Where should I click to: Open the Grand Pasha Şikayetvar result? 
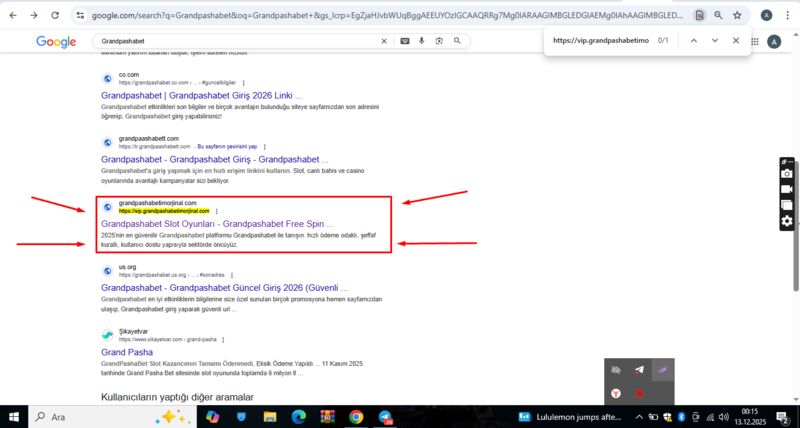pos(127,352)
